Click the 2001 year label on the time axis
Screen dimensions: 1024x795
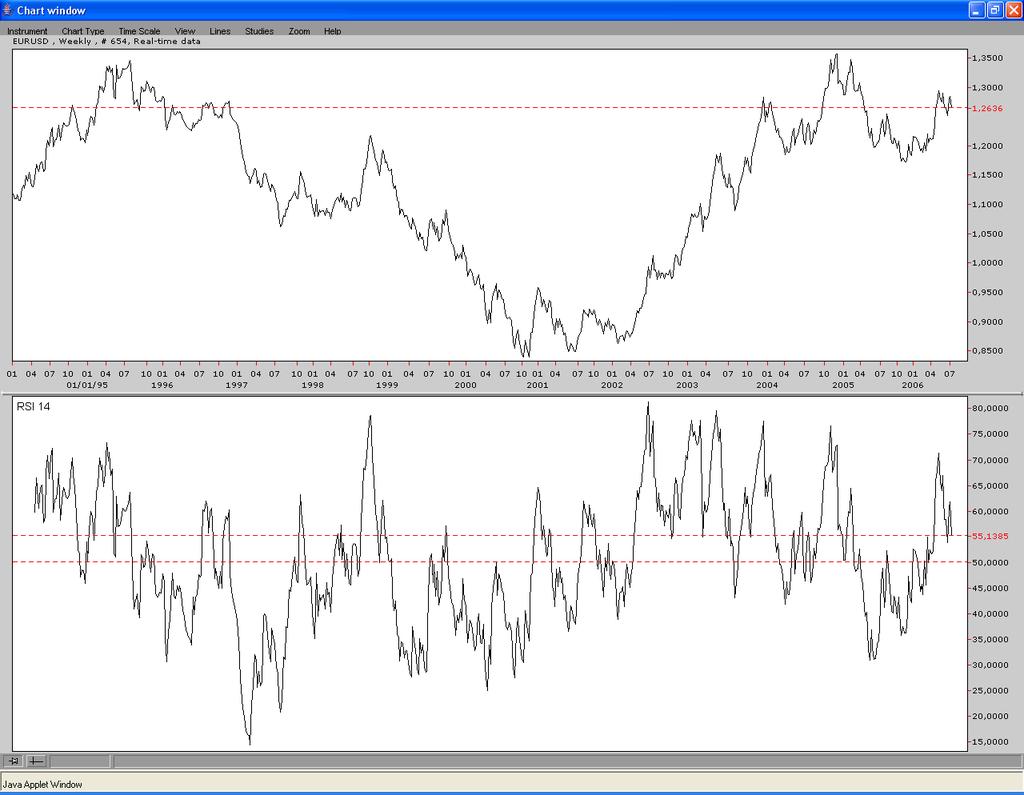pos(537,385)
